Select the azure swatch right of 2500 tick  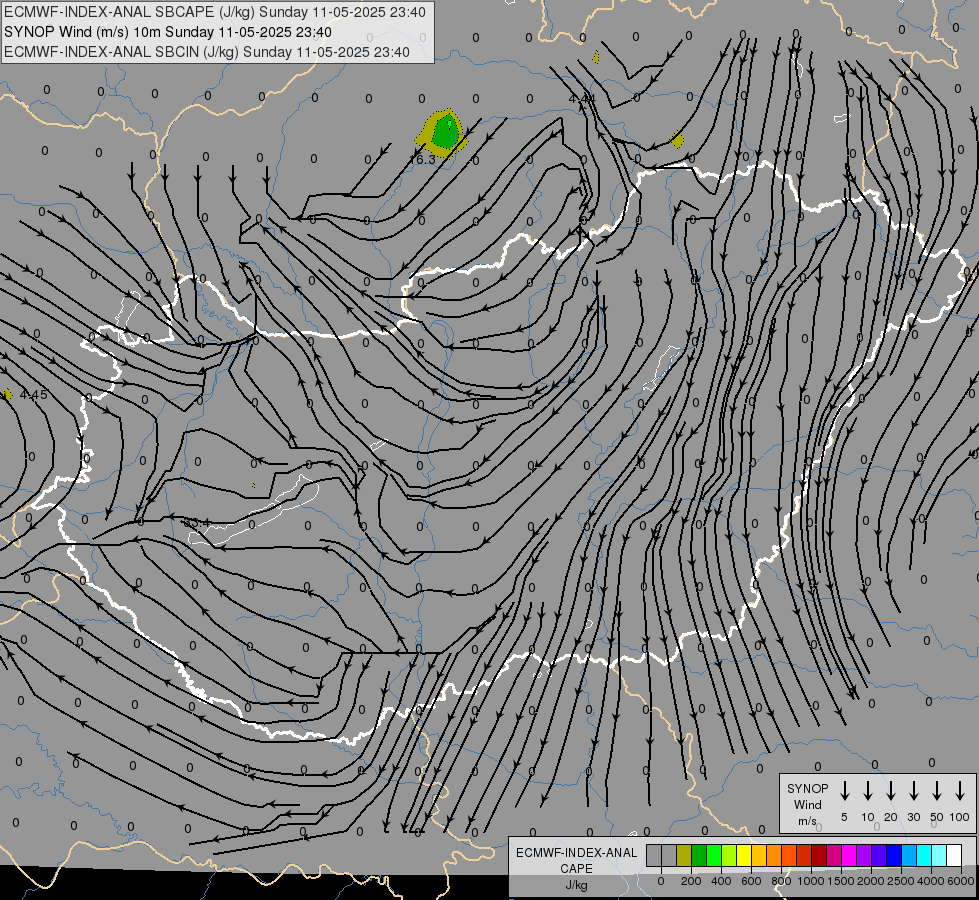(x=909, y=855)
